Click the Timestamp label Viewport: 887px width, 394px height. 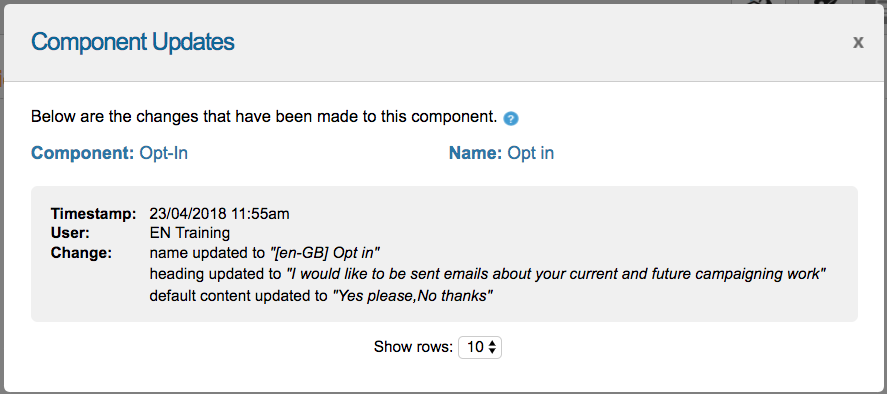pyautogui.click(x=93, y=214)
